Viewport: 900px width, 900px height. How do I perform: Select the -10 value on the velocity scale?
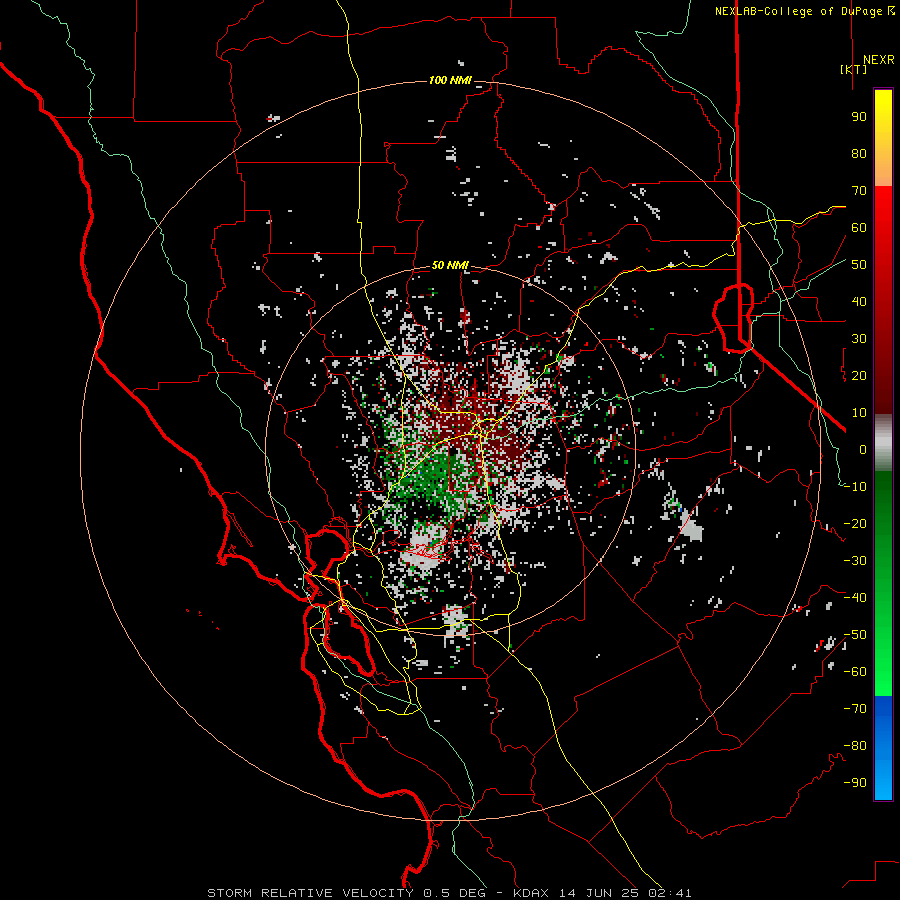(x=855, y=487)
